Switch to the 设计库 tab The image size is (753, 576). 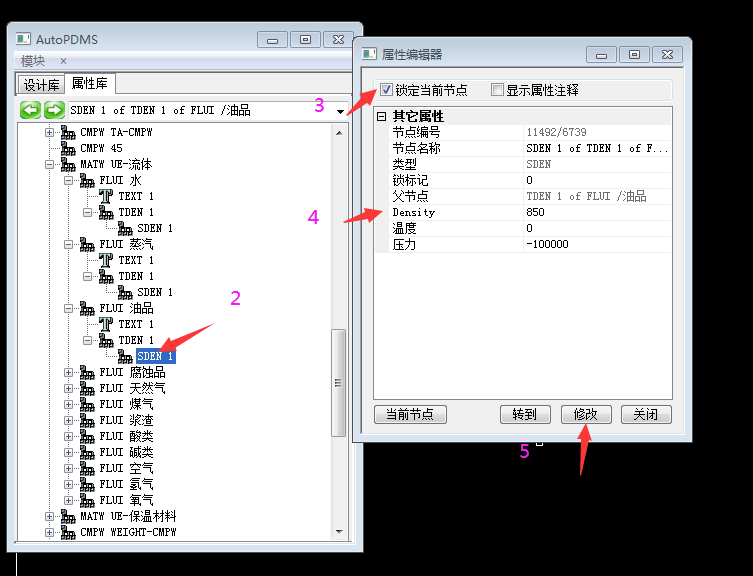pos(42,85)
